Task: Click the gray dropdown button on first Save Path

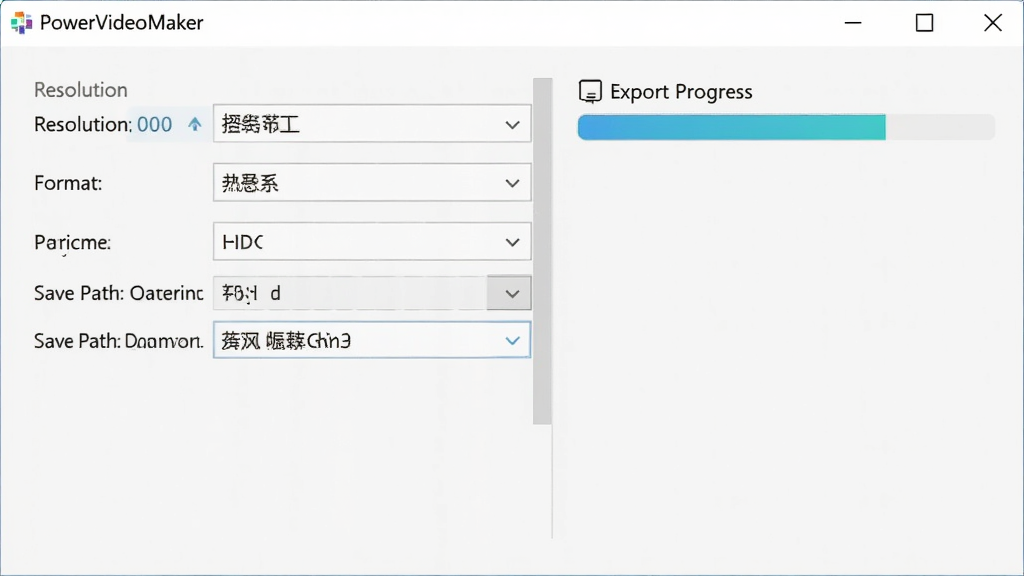Action: (x=509, y=293)
